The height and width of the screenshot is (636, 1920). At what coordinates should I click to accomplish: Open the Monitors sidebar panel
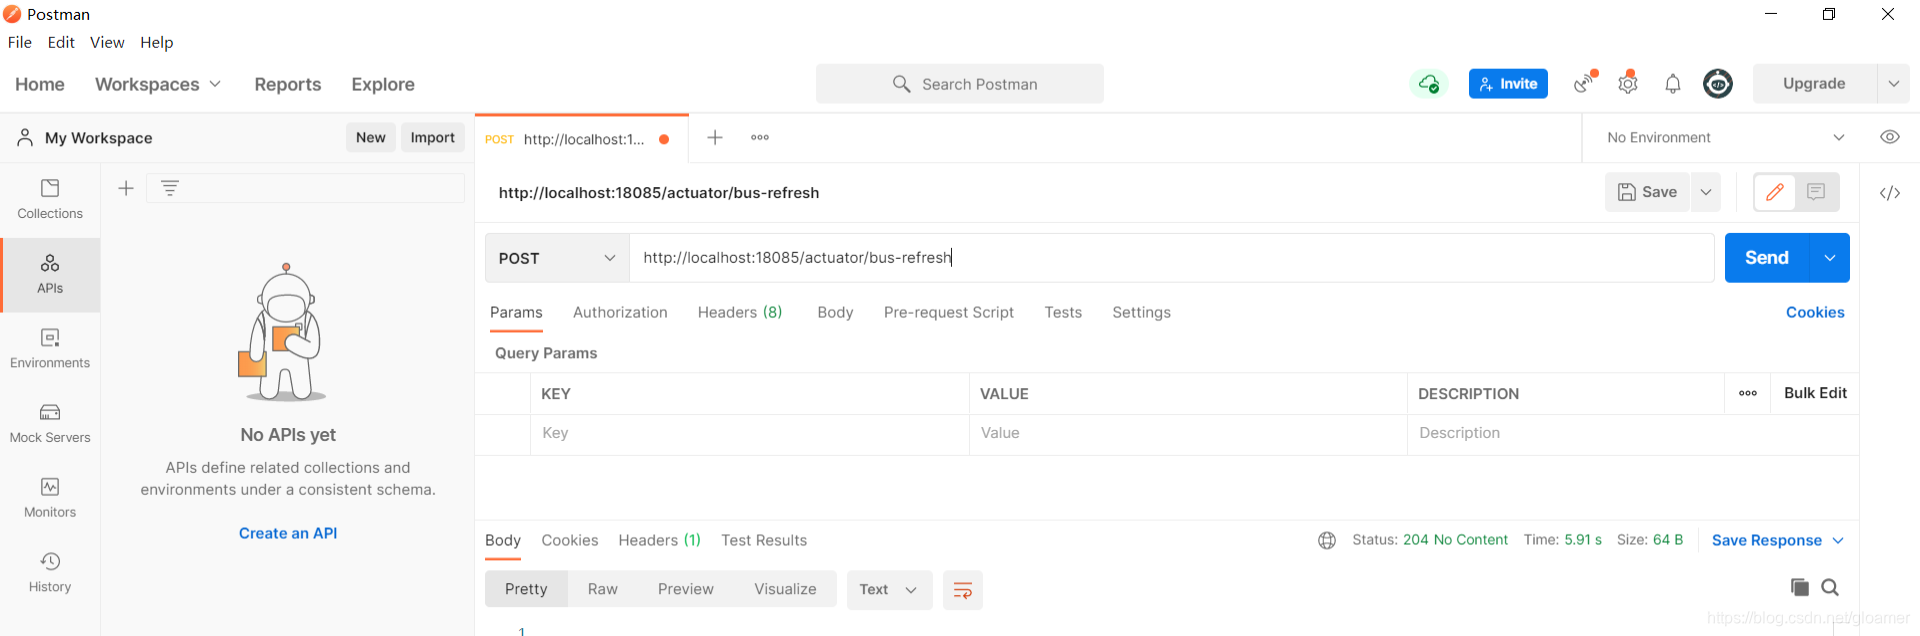click(50, 498)
